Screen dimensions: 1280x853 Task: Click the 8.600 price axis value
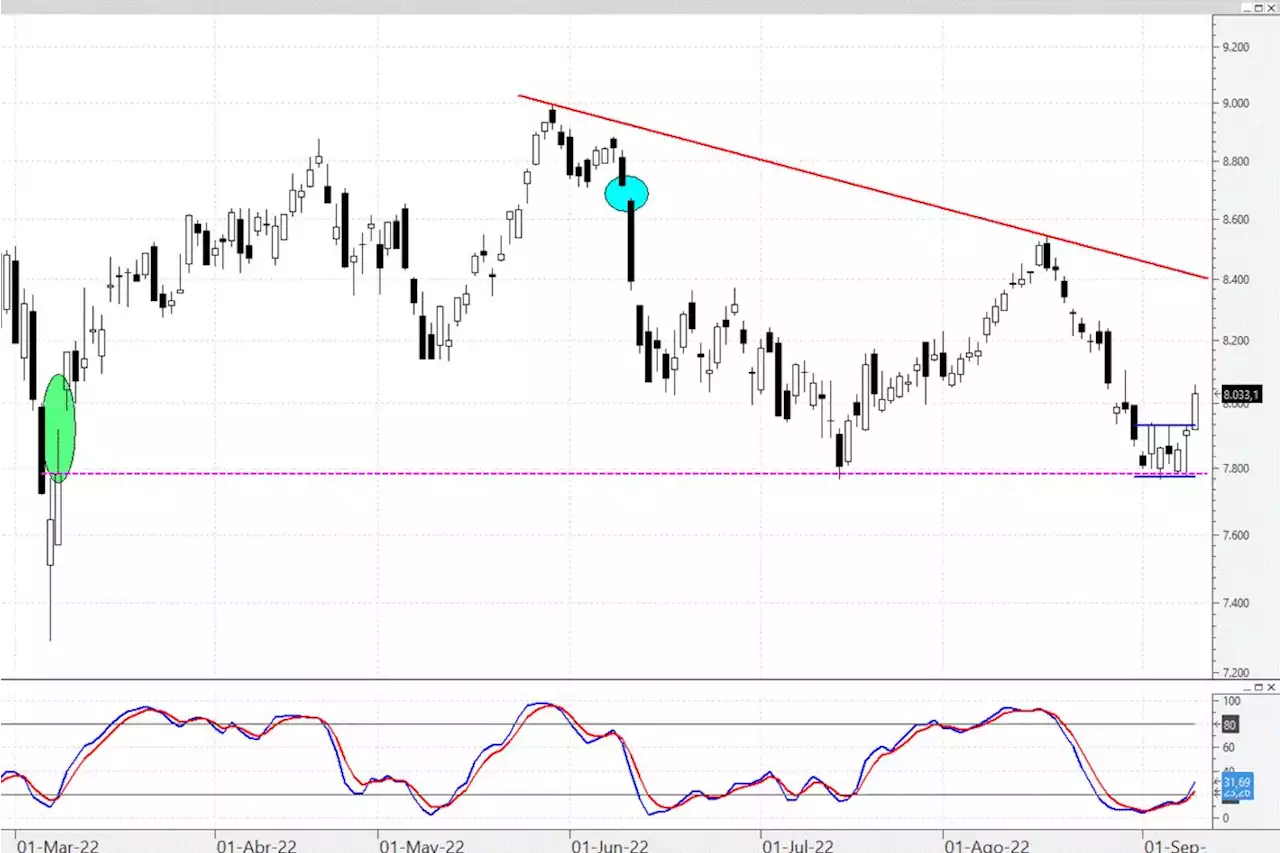1235,219
